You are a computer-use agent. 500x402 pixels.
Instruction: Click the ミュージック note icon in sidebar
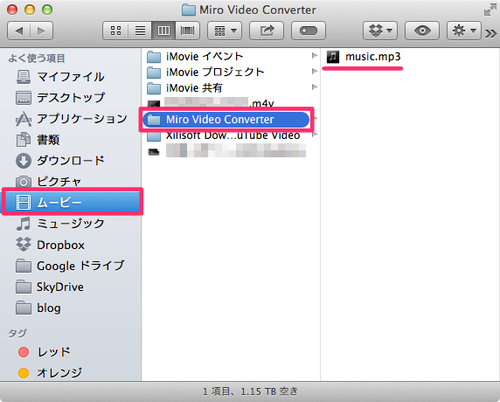click(23, 224)
